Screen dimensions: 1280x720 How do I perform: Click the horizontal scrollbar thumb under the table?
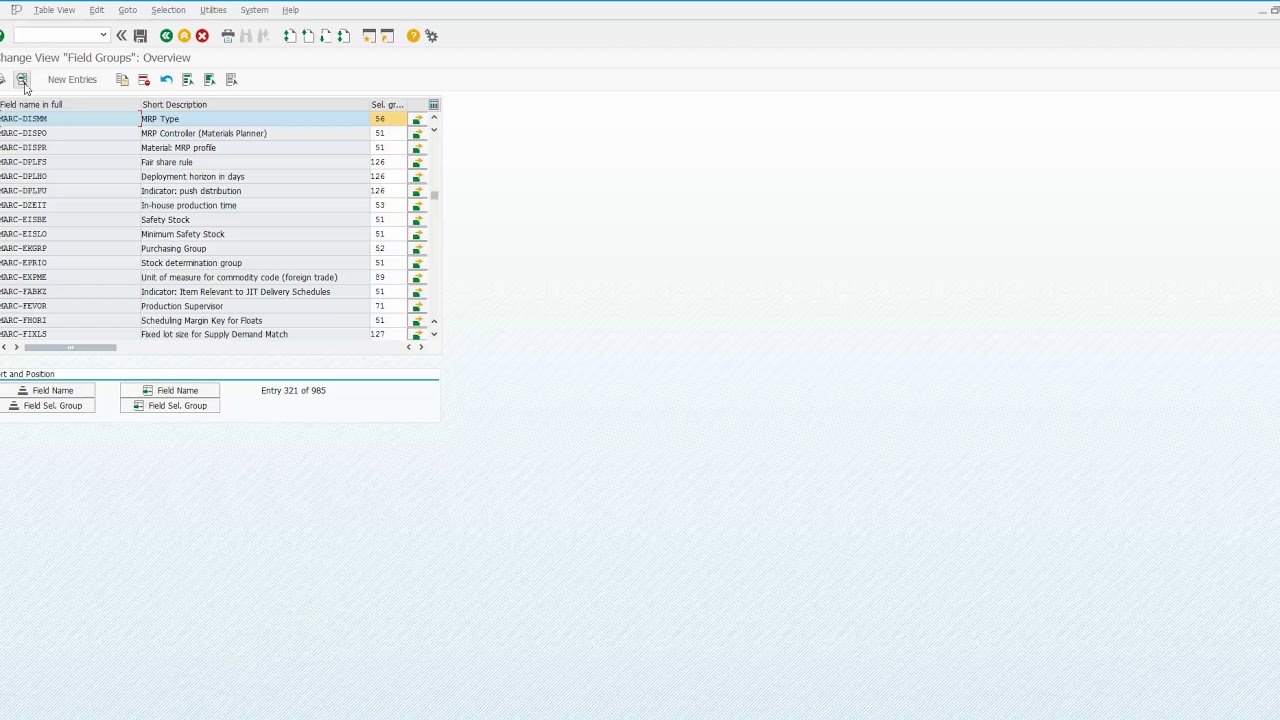point(70,347)
